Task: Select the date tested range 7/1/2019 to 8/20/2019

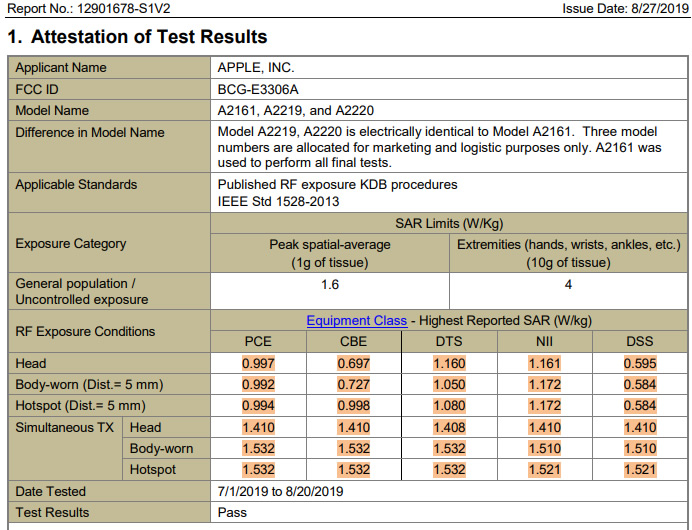Action: (281, 492)
